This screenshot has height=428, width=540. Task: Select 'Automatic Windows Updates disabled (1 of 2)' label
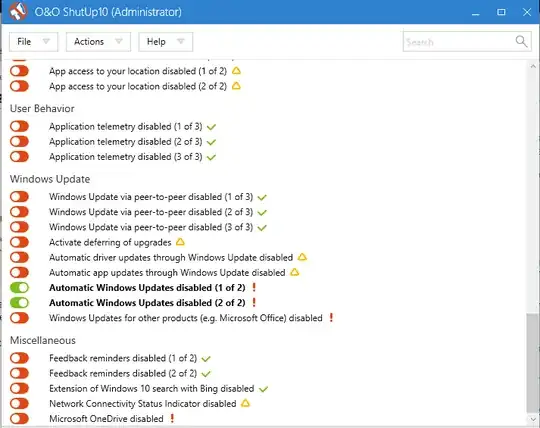click(x=147, y=288)
